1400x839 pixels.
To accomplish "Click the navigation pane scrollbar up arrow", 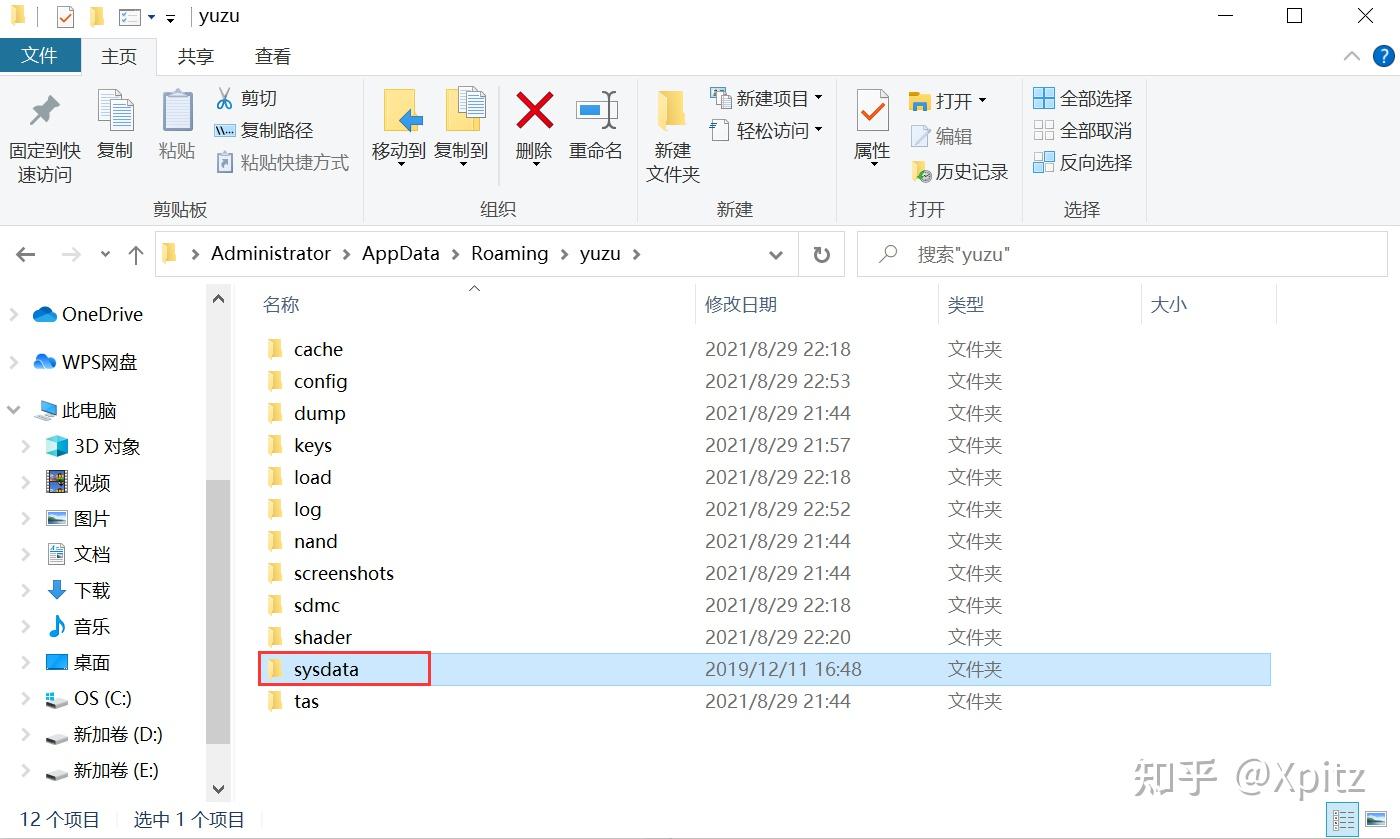I will click(218, 299).
